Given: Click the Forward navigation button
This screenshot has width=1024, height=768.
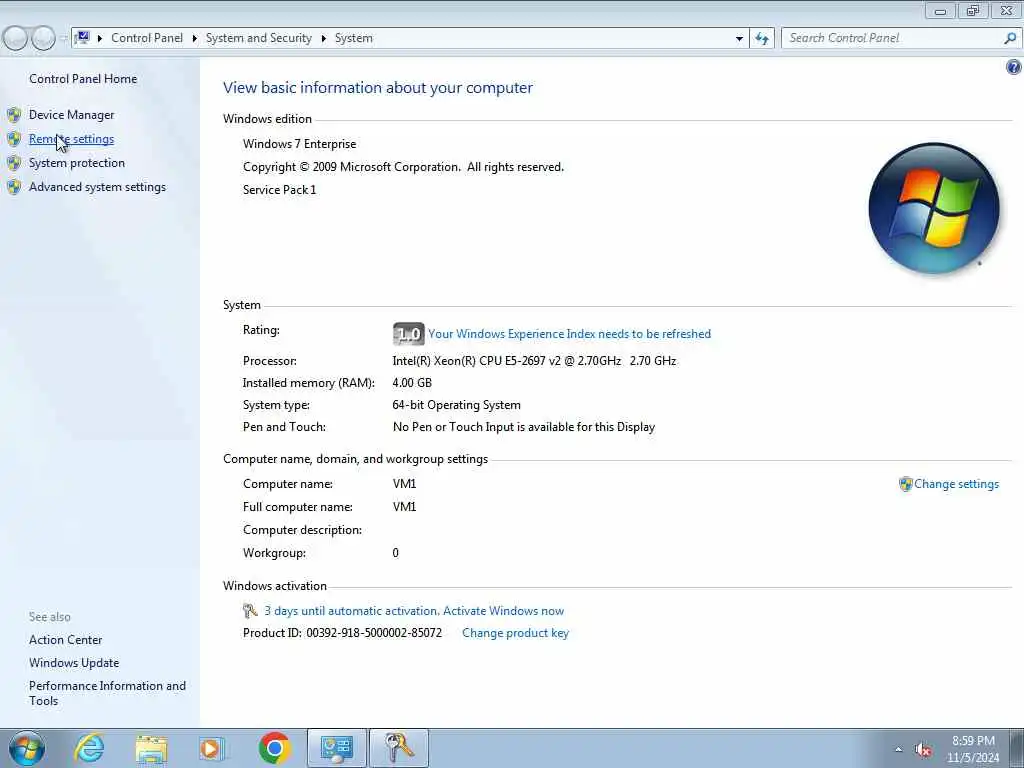Looking at the screenshot, I should [x=43, y=39].
